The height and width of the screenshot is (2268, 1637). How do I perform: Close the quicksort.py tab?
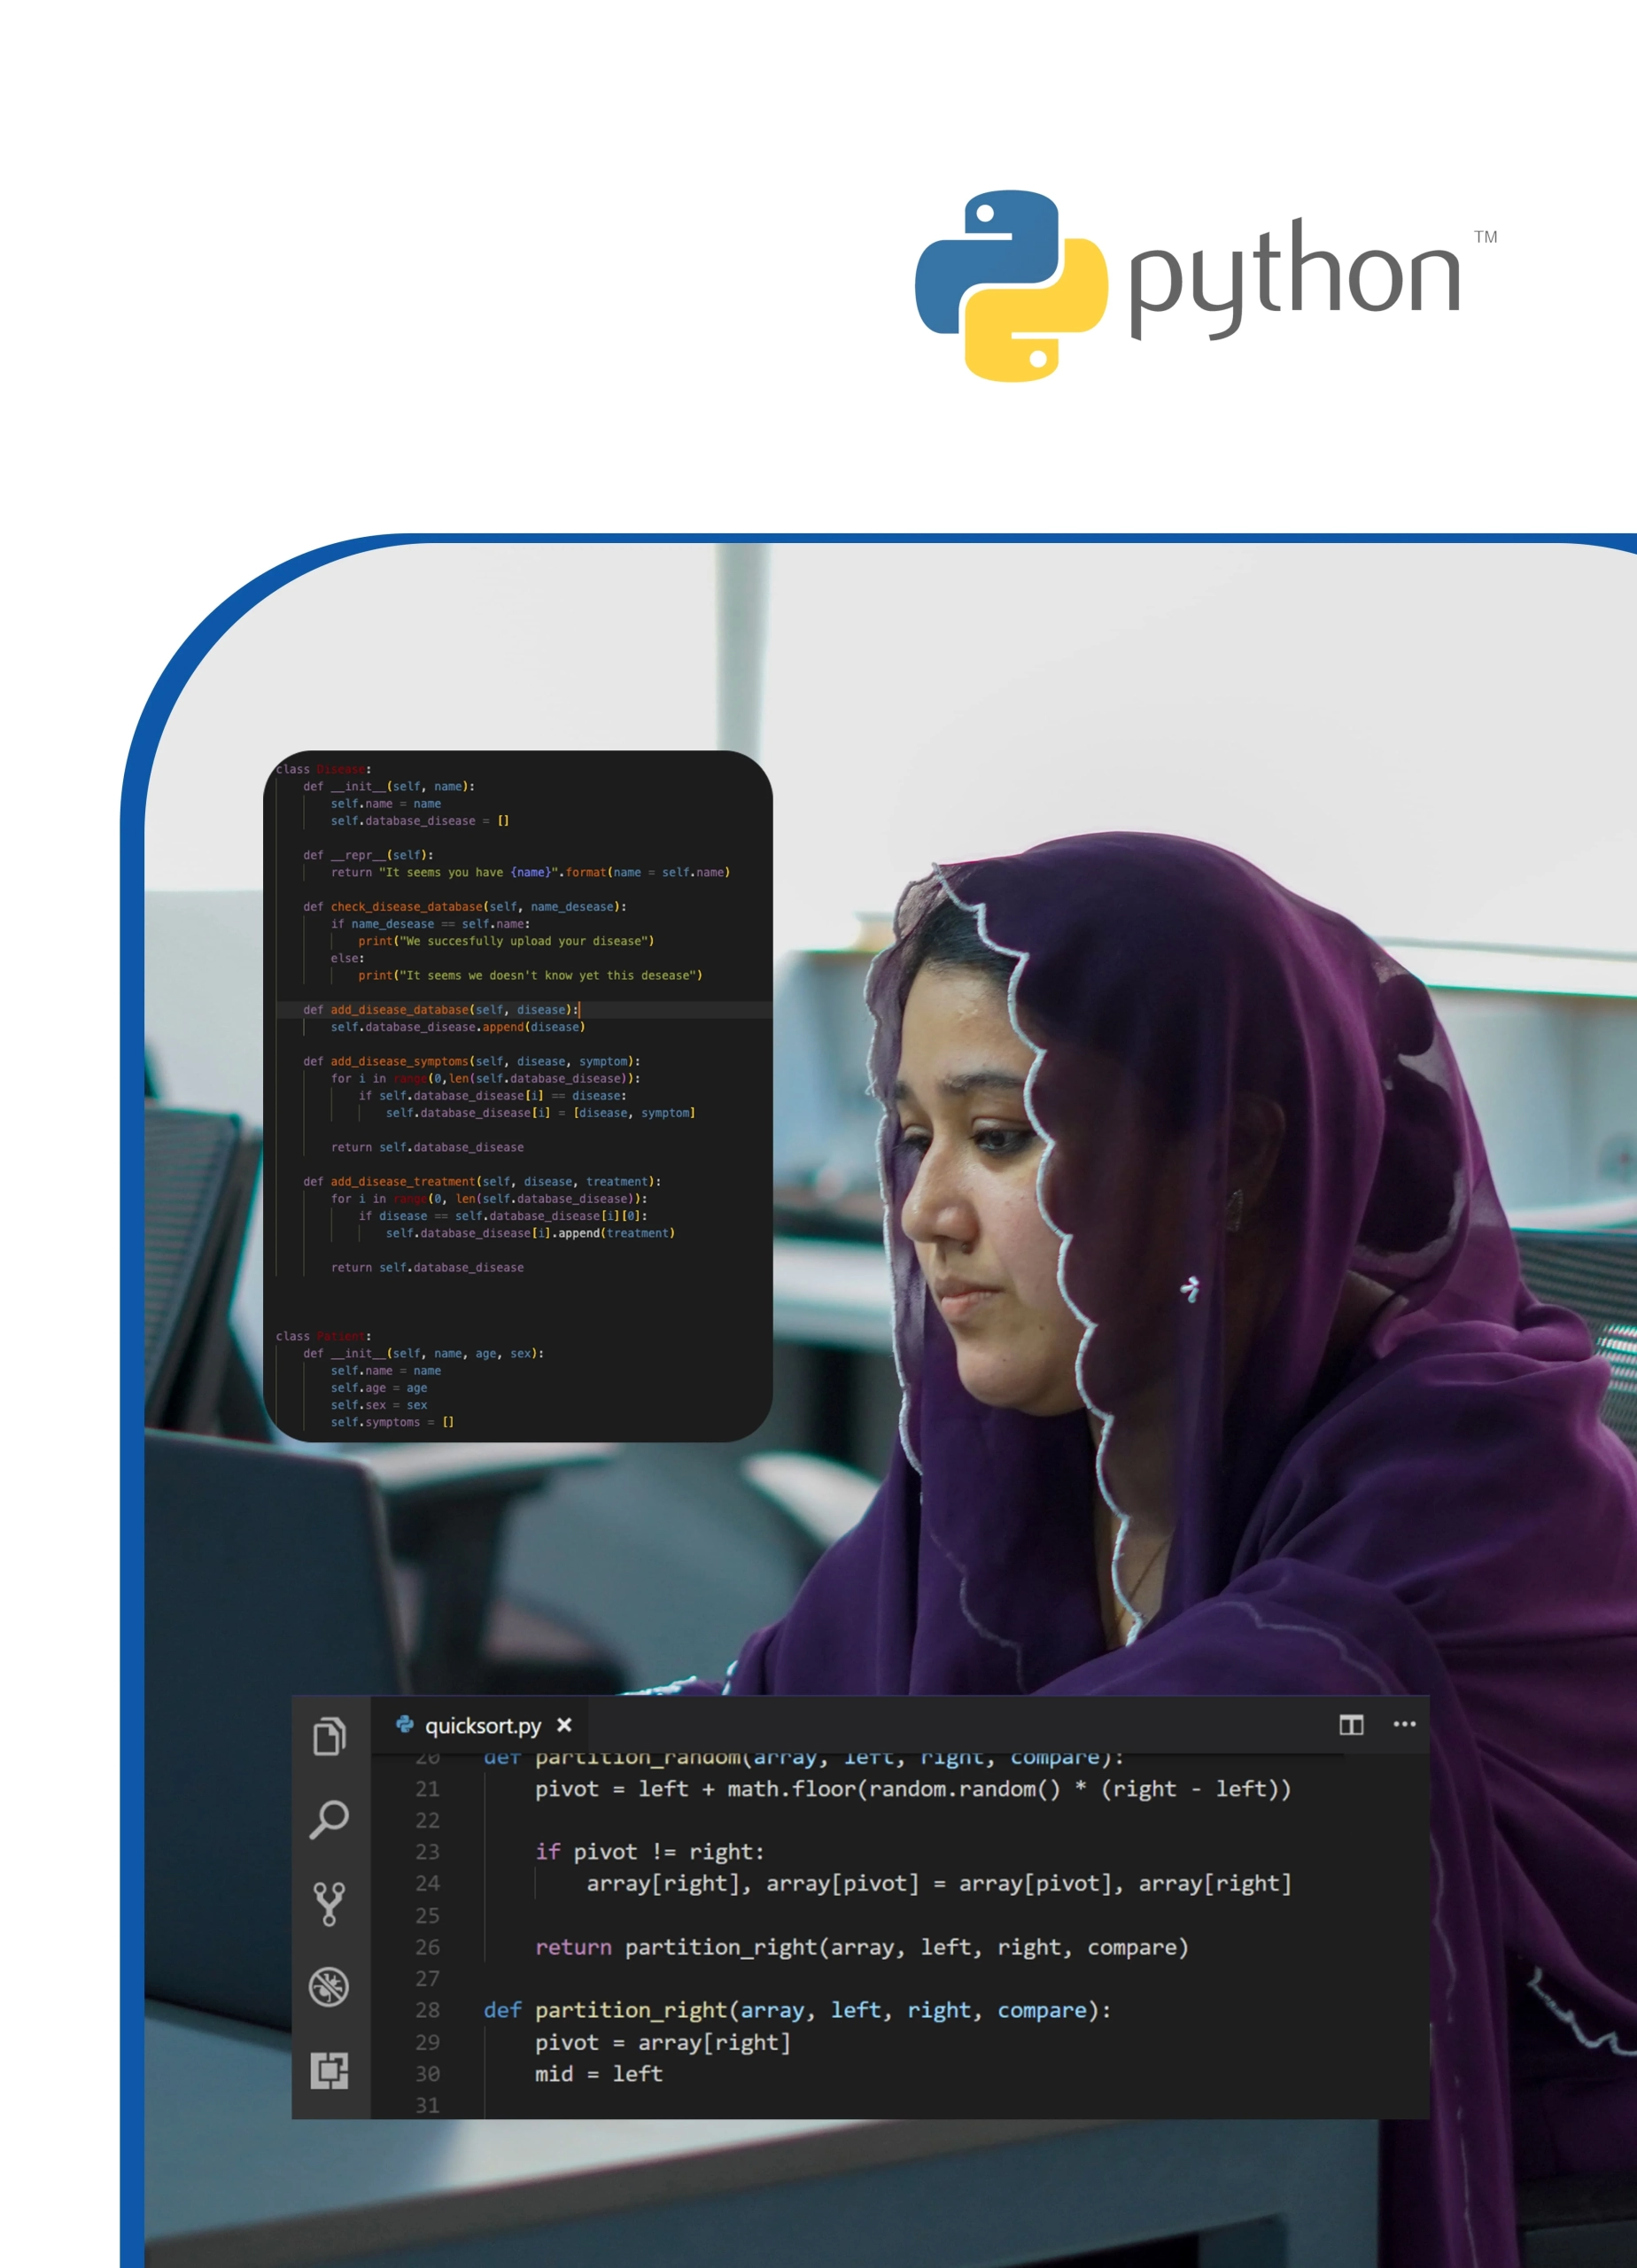(x=564, y=1725)
